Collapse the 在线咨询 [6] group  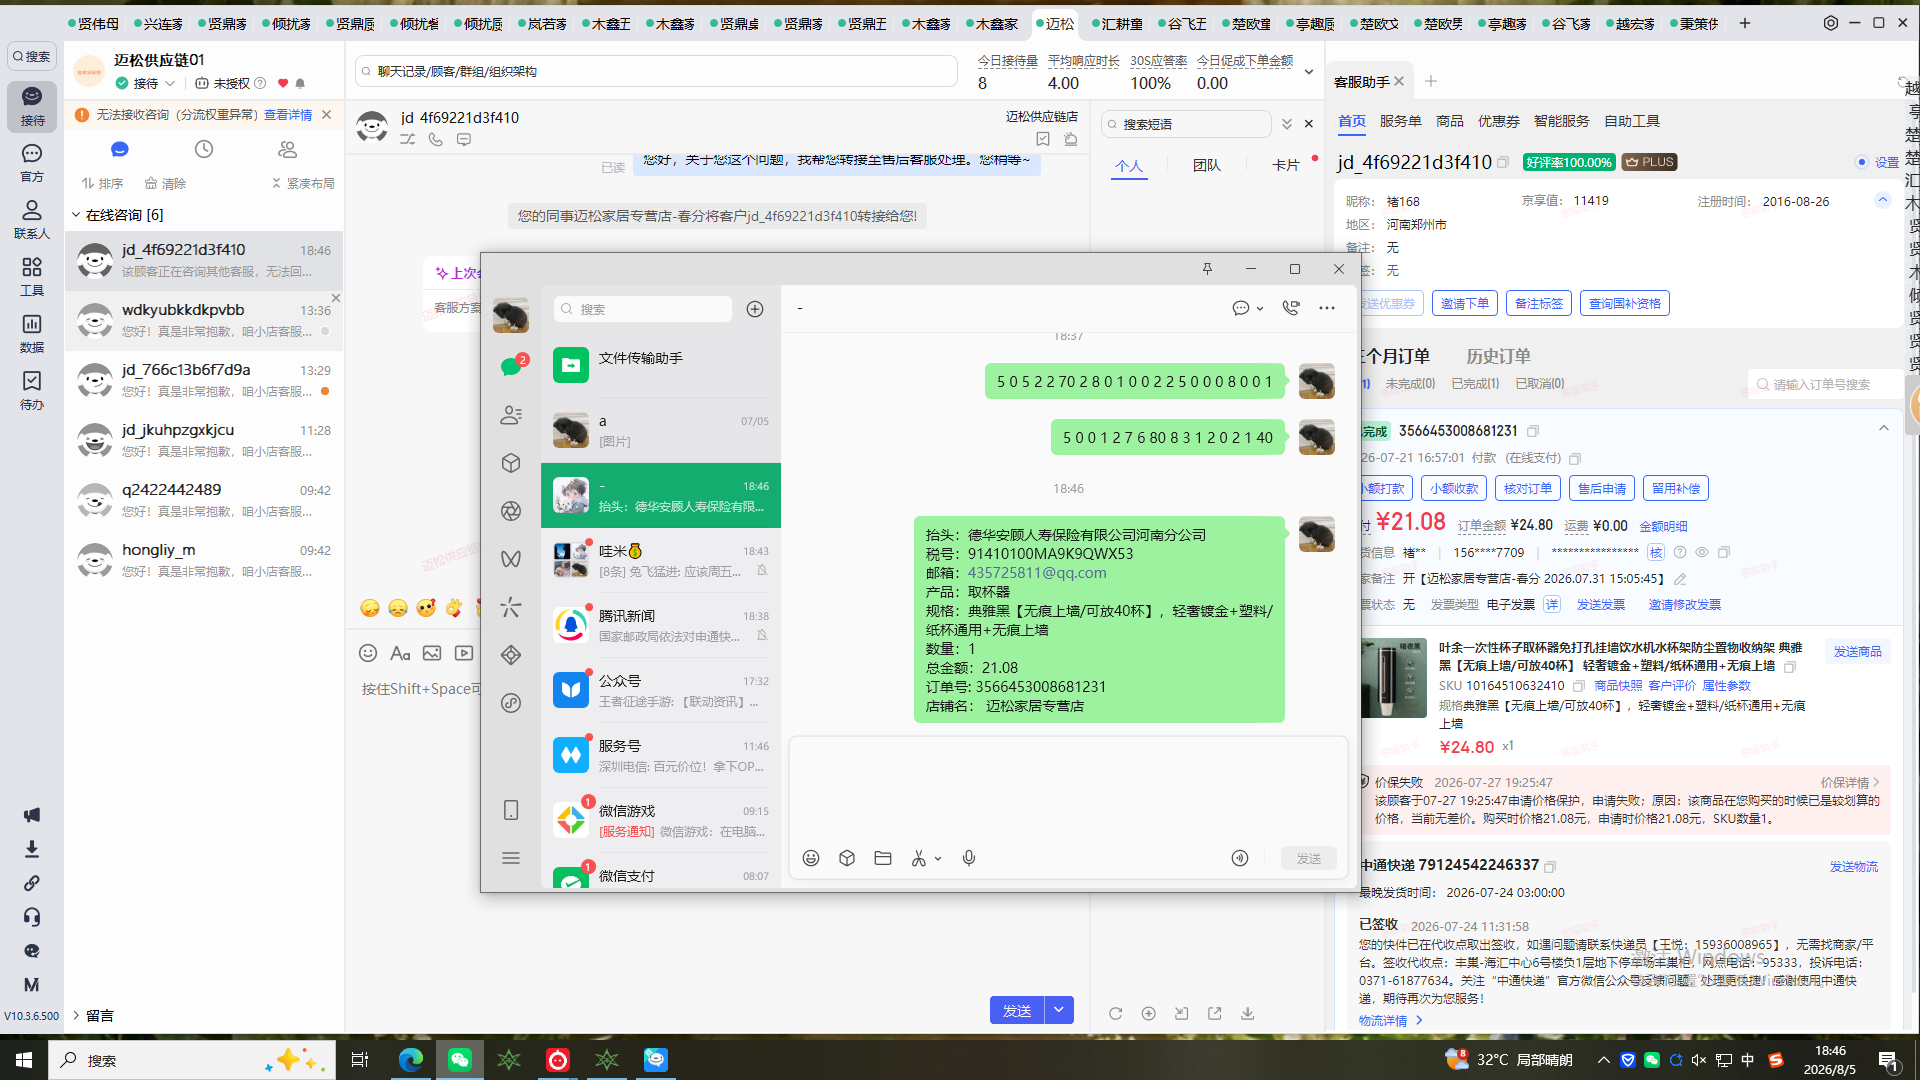(76, 215)
